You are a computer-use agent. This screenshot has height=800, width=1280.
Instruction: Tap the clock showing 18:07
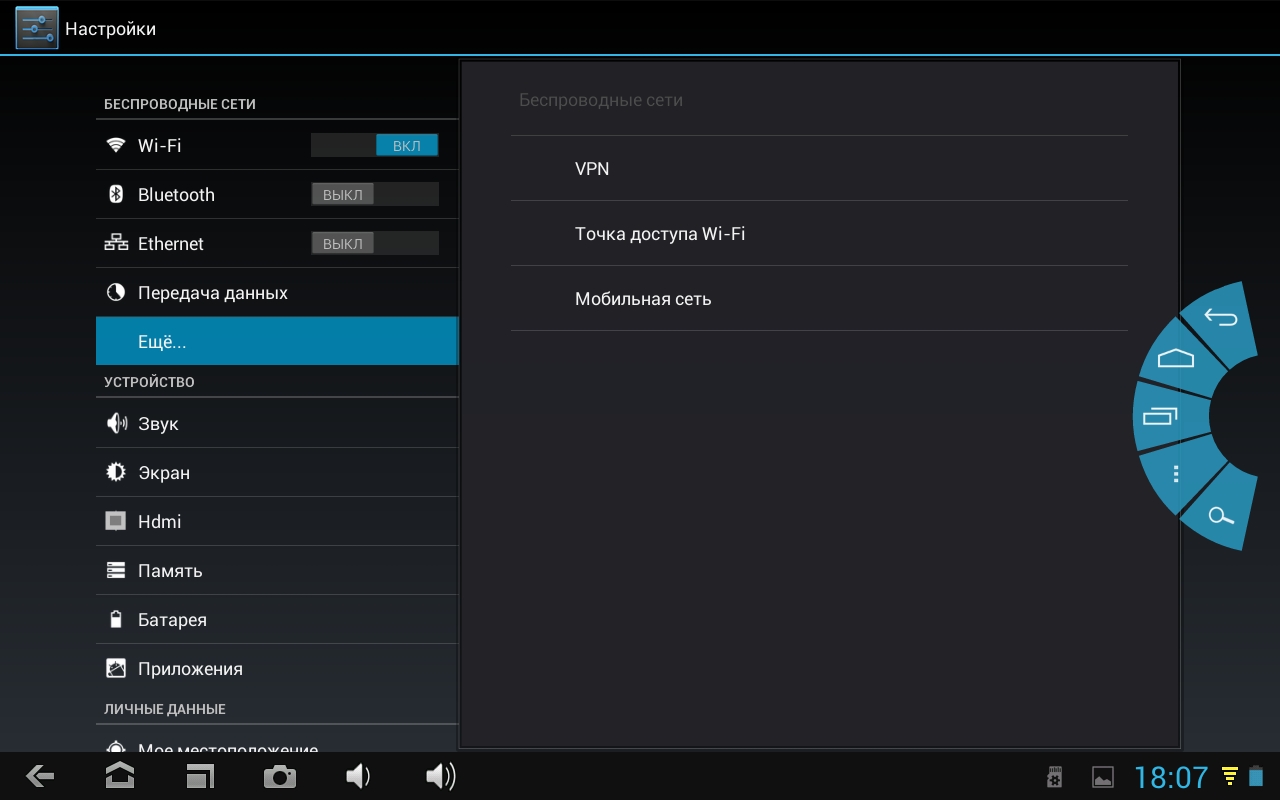pyautogui.click(x=1170, y=777)
